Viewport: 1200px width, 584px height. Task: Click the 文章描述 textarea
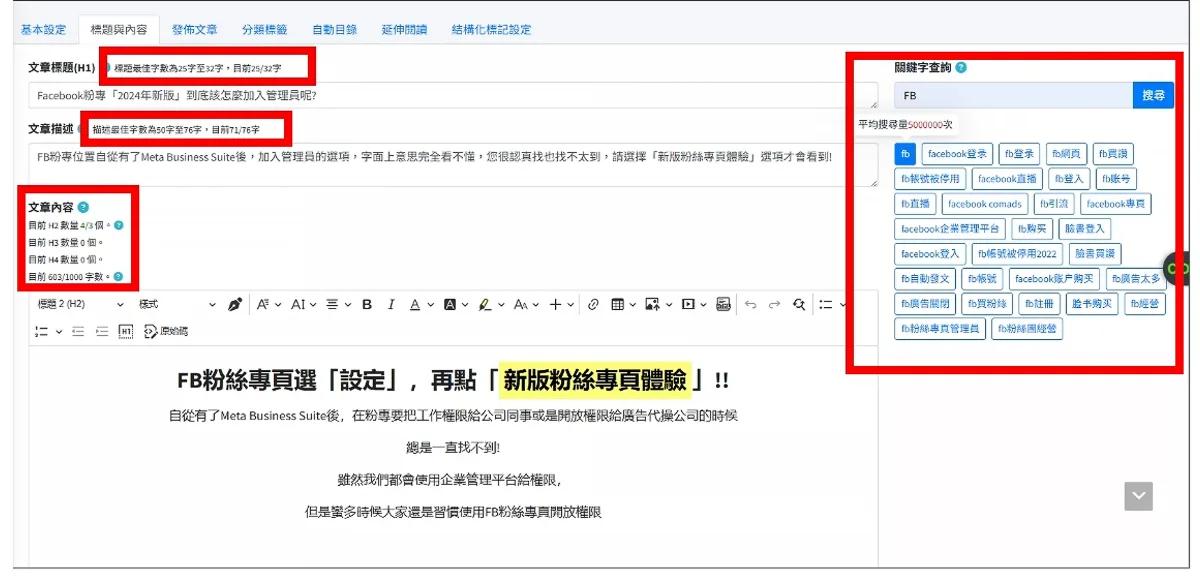click(453, 166)
